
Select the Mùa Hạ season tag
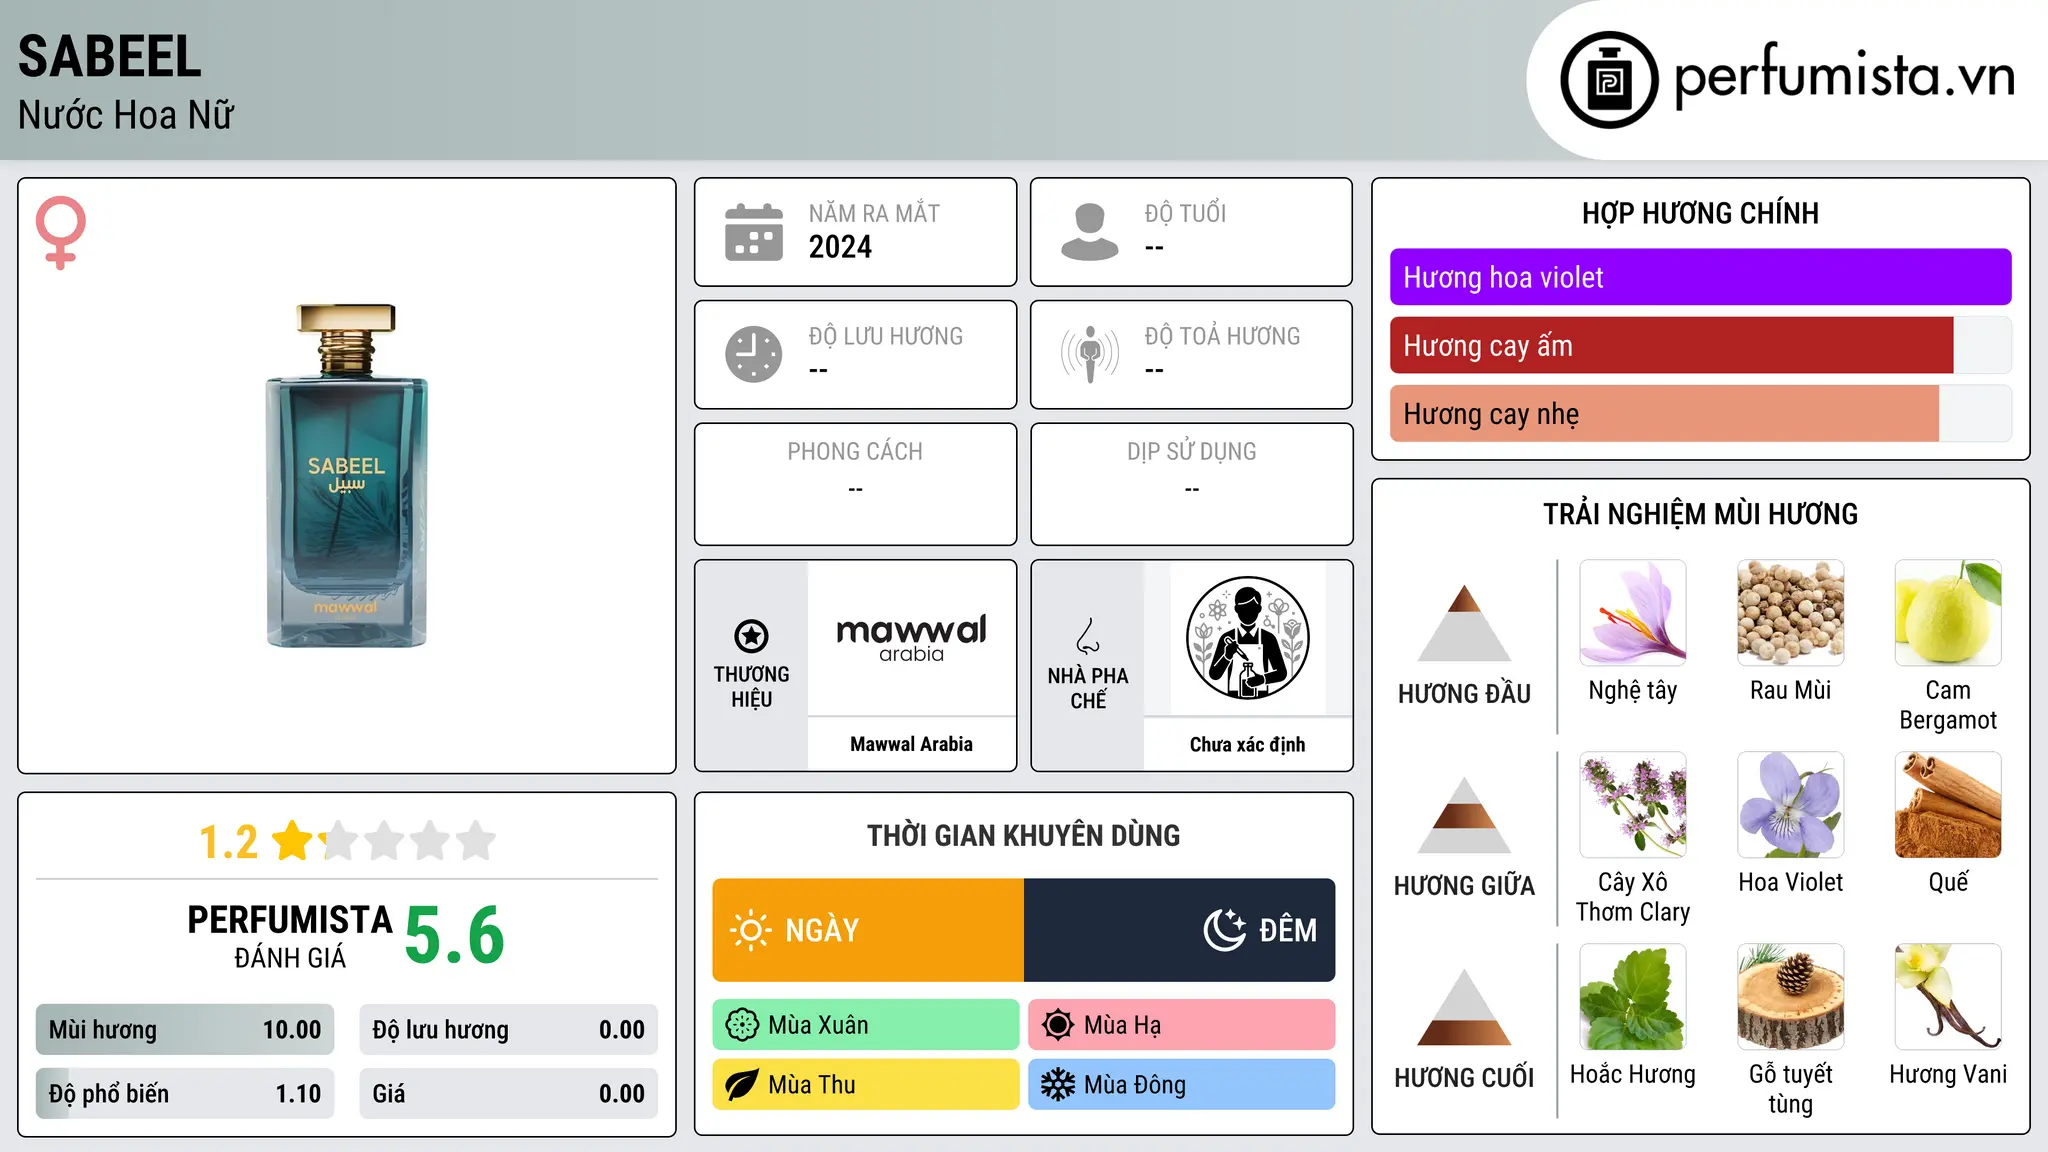tap(1182, 1025)
